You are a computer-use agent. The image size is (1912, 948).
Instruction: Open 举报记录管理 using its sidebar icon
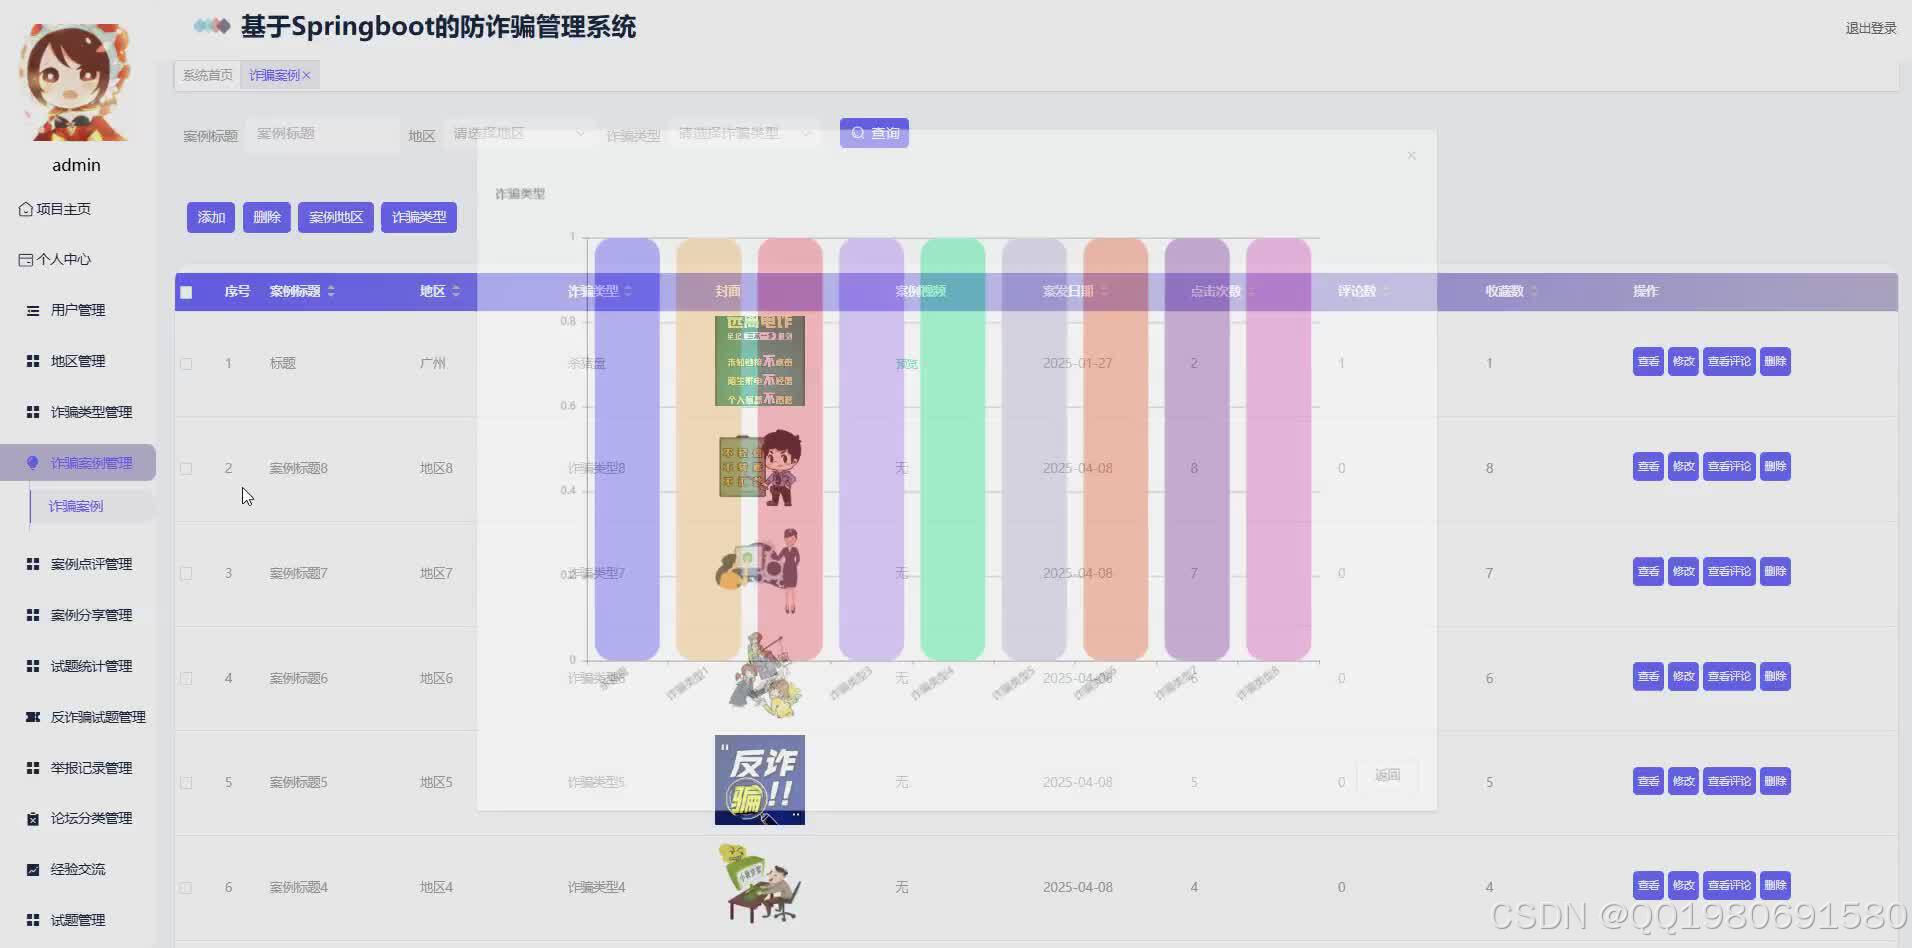[31, 767]
